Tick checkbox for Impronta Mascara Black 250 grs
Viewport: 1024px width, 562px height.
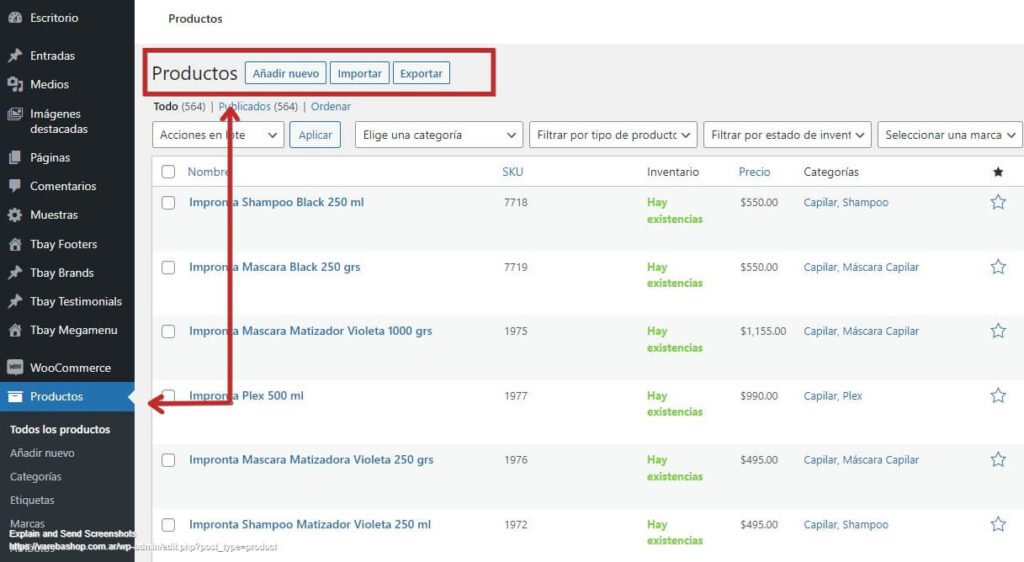coord(168,267)
